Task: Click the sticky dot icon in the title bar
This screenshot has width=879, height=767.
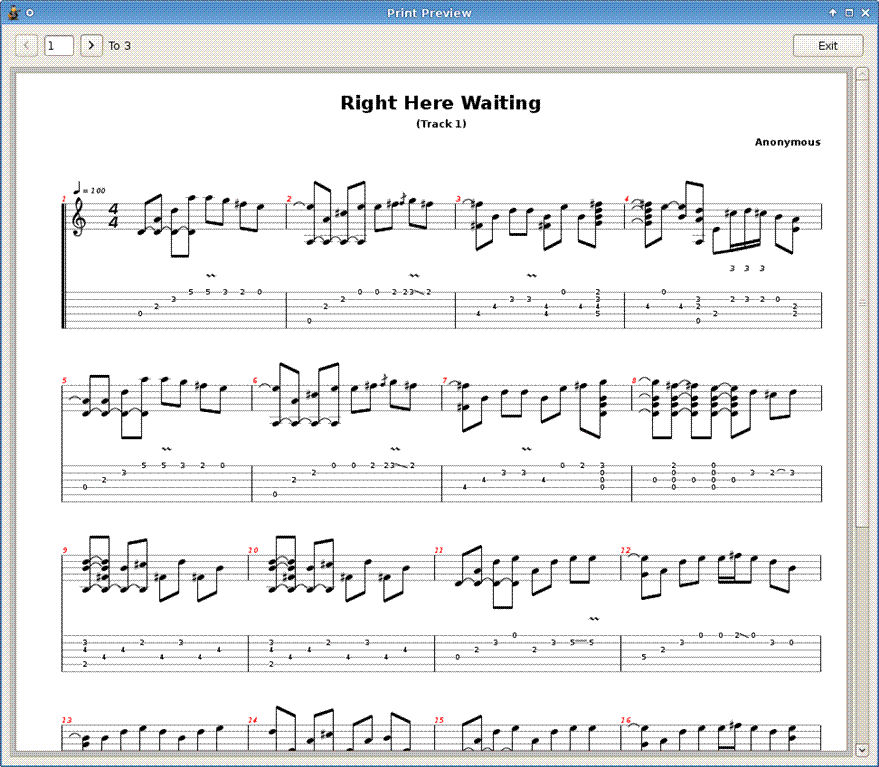Action: [x=30, y=13]
